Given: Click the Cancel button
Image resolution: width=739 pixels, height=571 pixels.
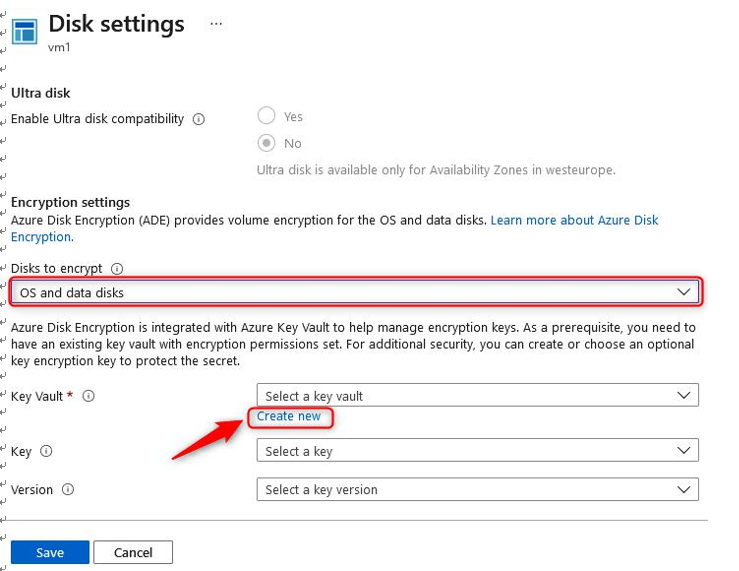Looking at the screenshot, I should point(133,552).
